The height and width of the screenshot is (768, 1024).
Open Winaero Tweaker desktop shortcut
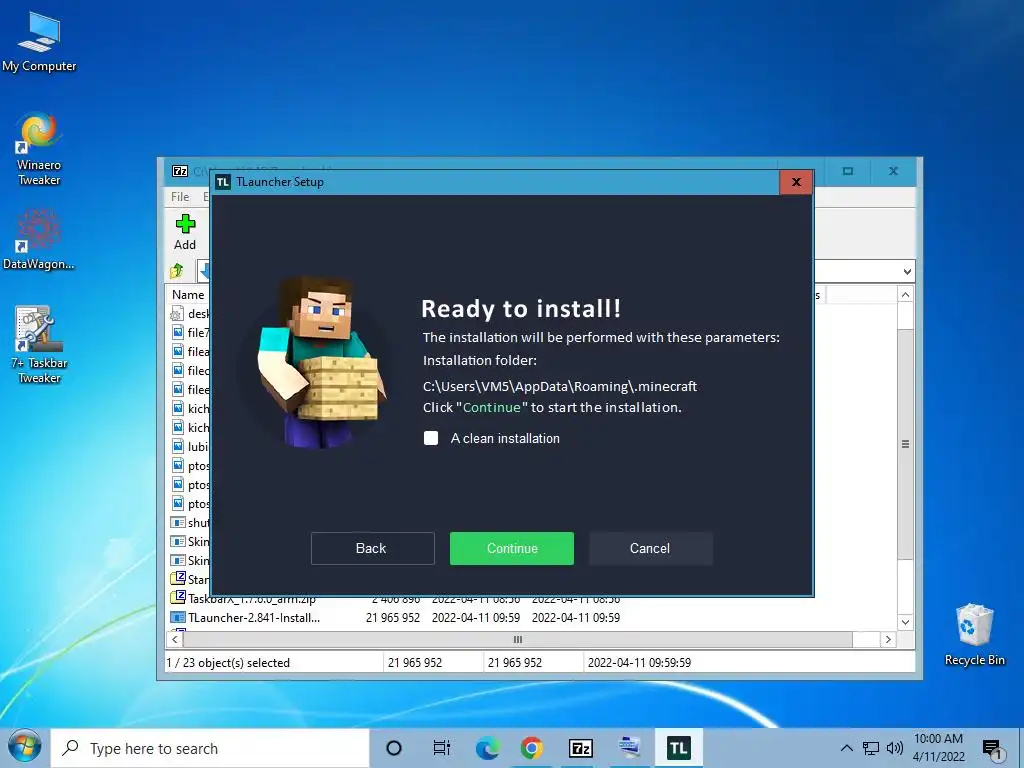[39, 148]
